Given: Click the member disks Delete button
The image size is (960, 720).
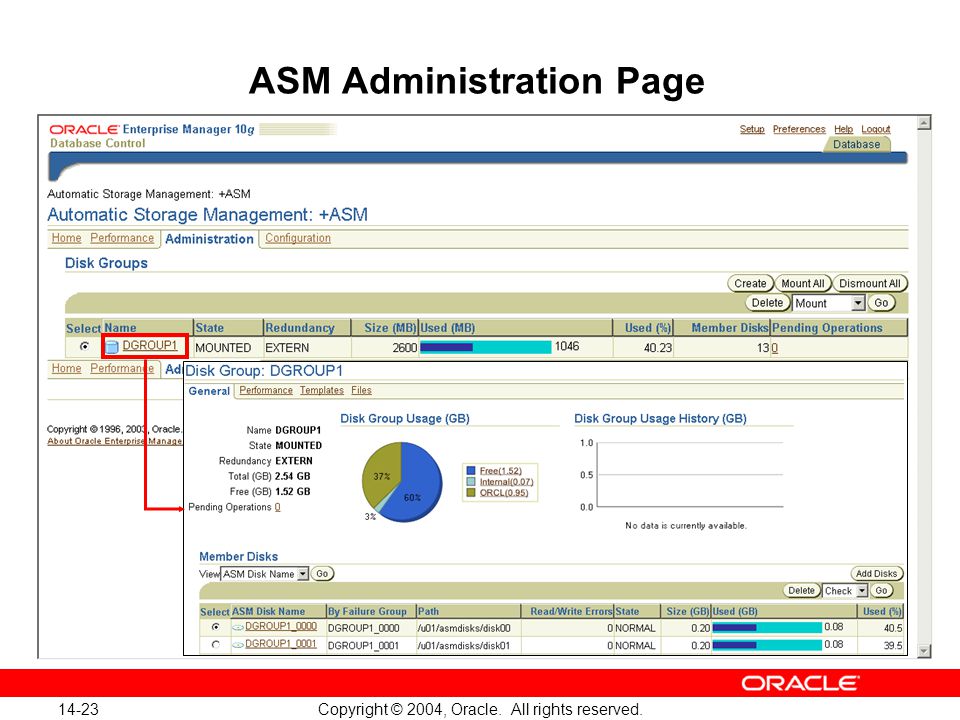Looking at the screenshot, I should point(801,590).
